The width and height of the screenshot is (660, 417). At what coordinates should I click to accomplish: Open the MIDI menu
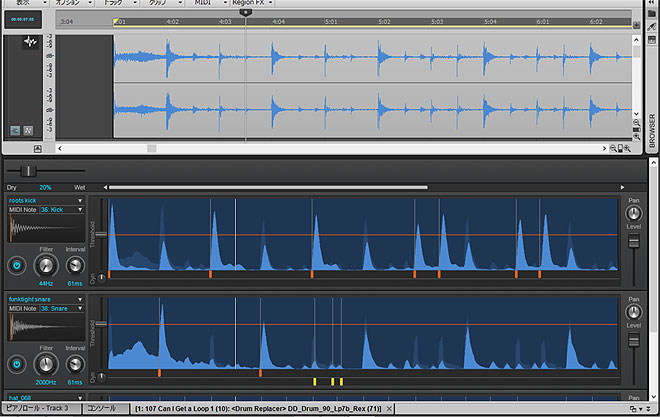tap(207, 3)
